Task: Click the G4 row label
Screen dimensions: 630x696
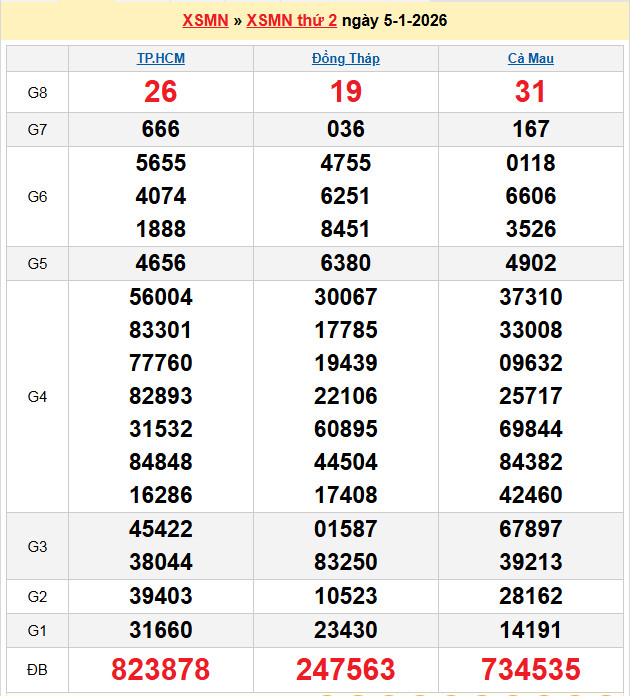Action: pyautogui.click(x=37, y=396)
